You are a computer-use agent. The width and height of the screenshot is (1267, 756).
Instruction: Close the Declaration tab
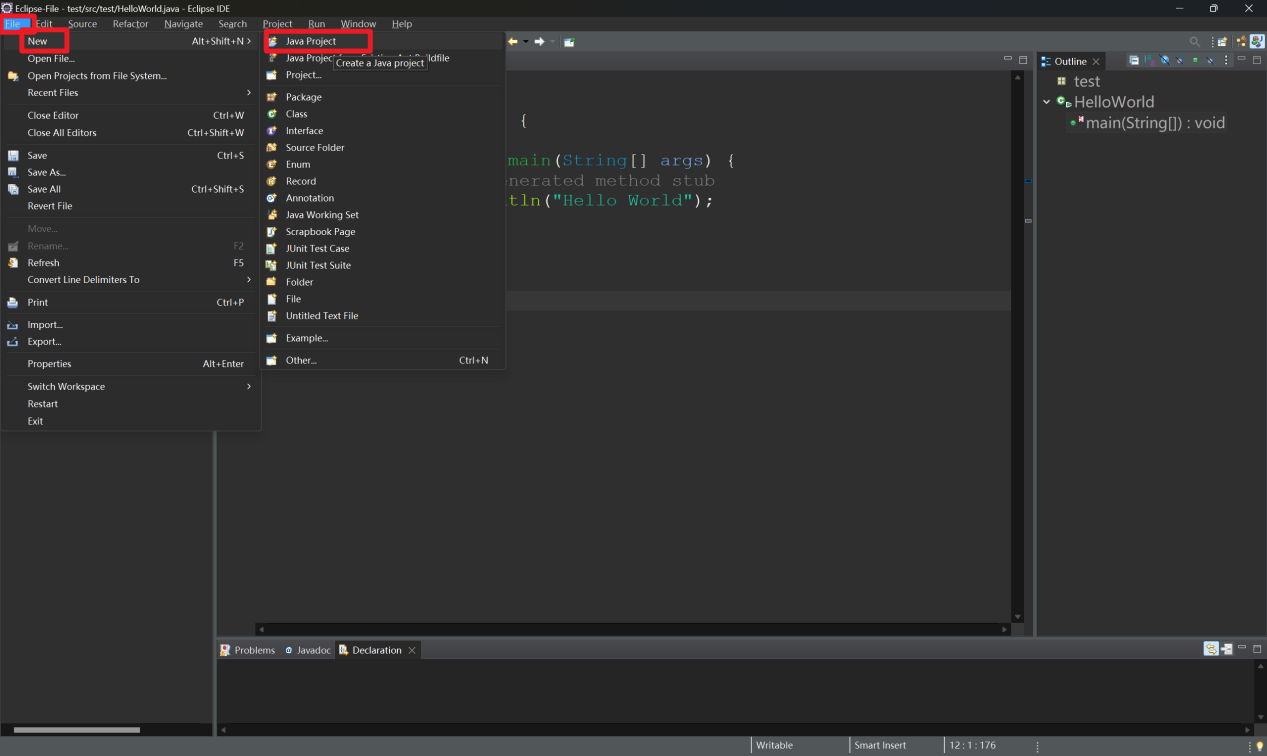click(x=412, y=650)
